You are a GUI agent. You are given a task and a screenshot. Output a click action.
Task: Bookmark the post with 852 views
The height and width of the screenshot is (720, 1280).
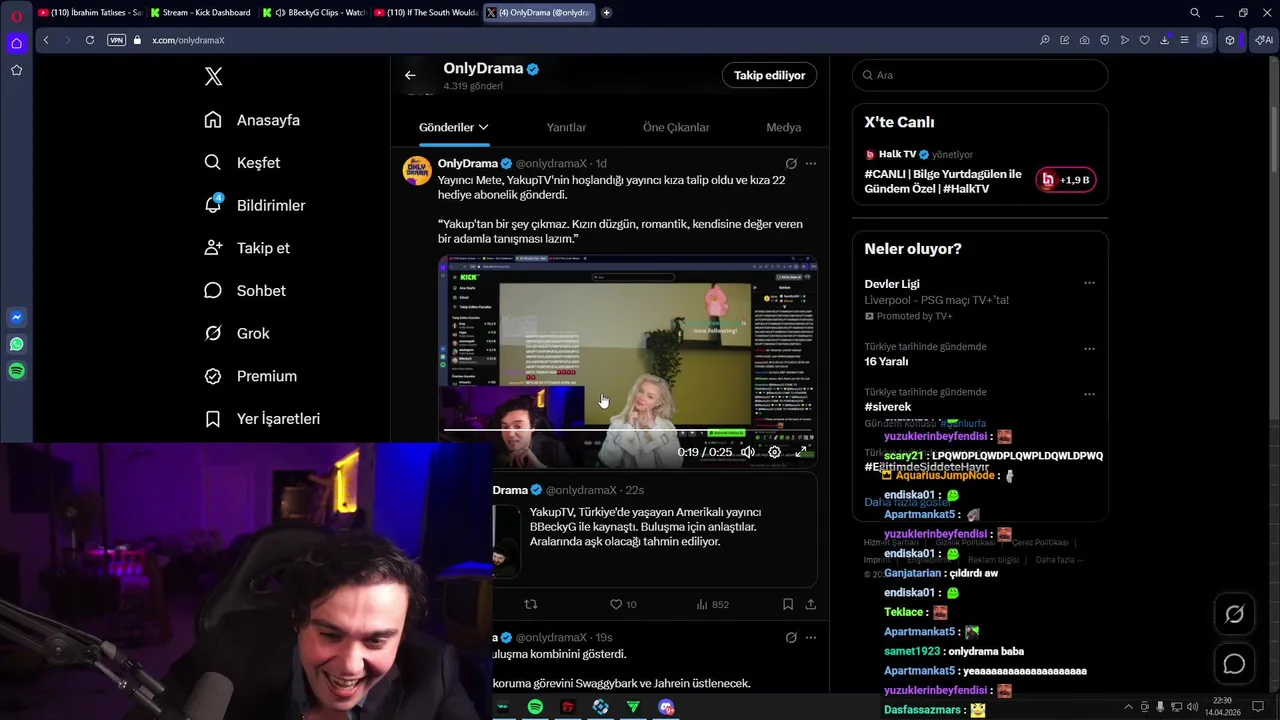click(788, 604)
